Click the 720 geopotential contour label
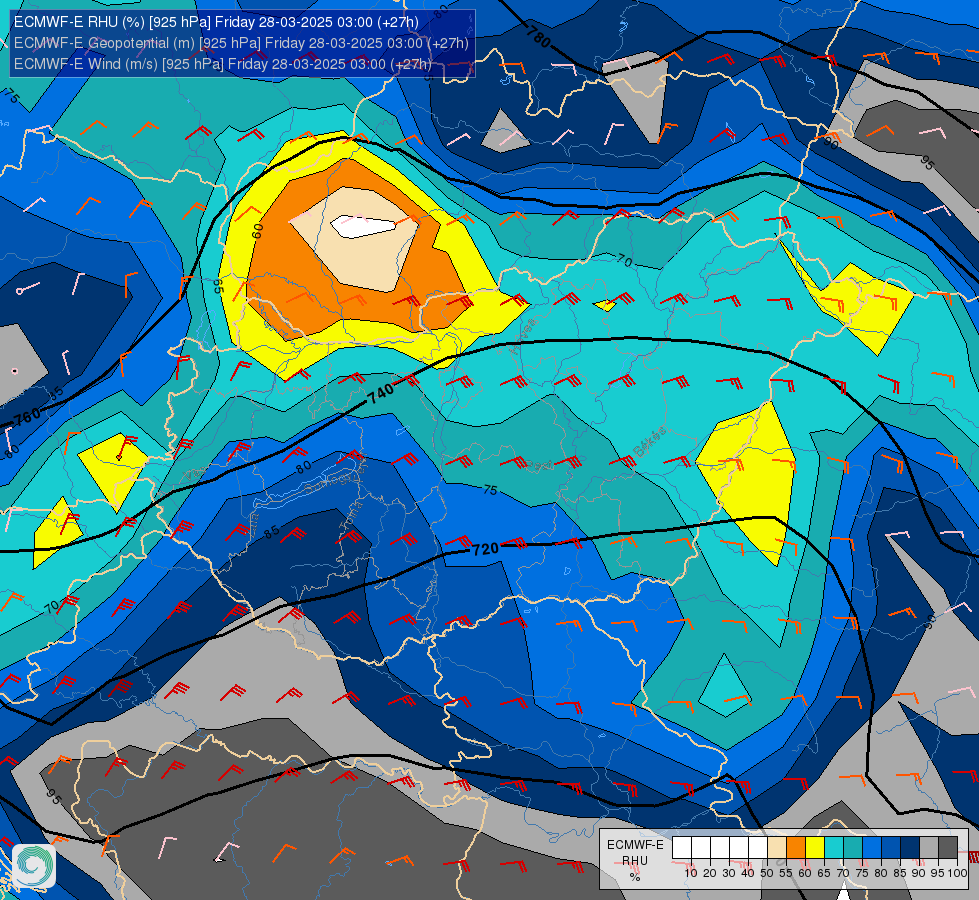The width and height of the screenshot is (979, 900). (486, 549)
